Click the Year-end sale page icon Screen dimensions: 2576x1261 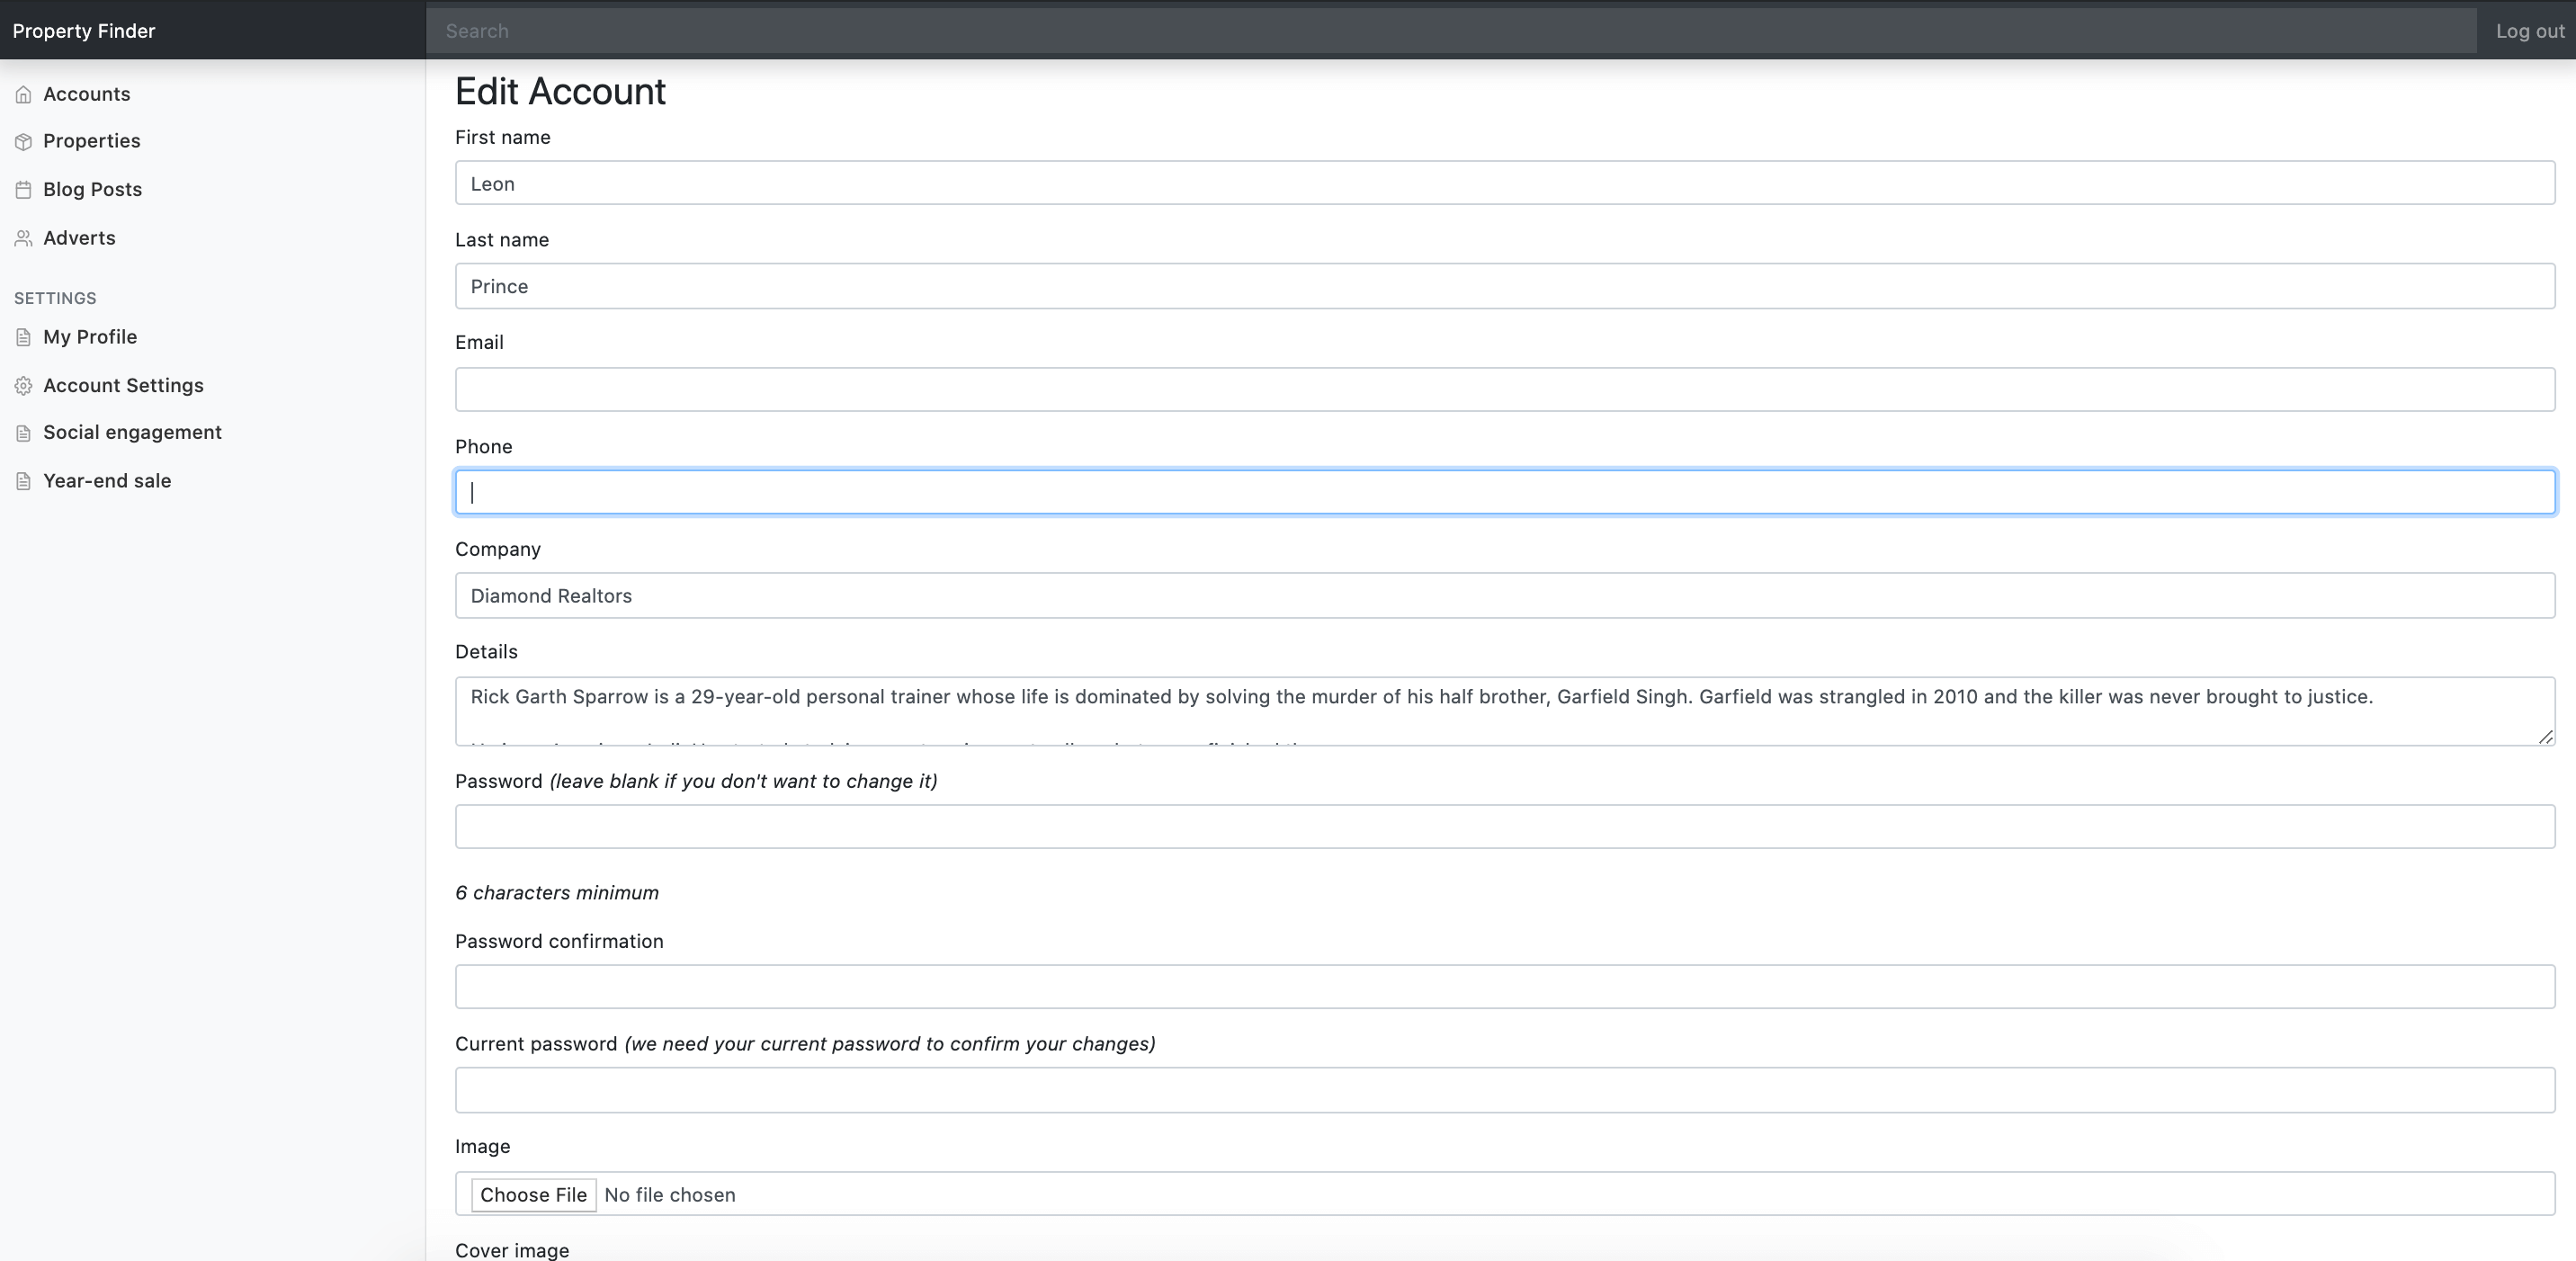coord(24,480)
